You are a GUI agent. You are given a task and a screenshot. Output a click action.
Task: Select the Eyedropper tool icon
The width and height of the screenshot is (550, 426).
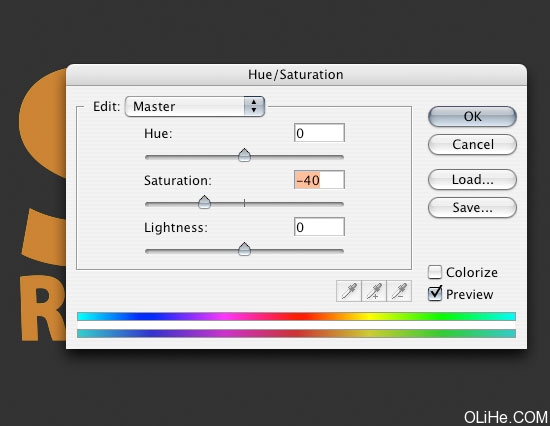(x=349, y=291)
